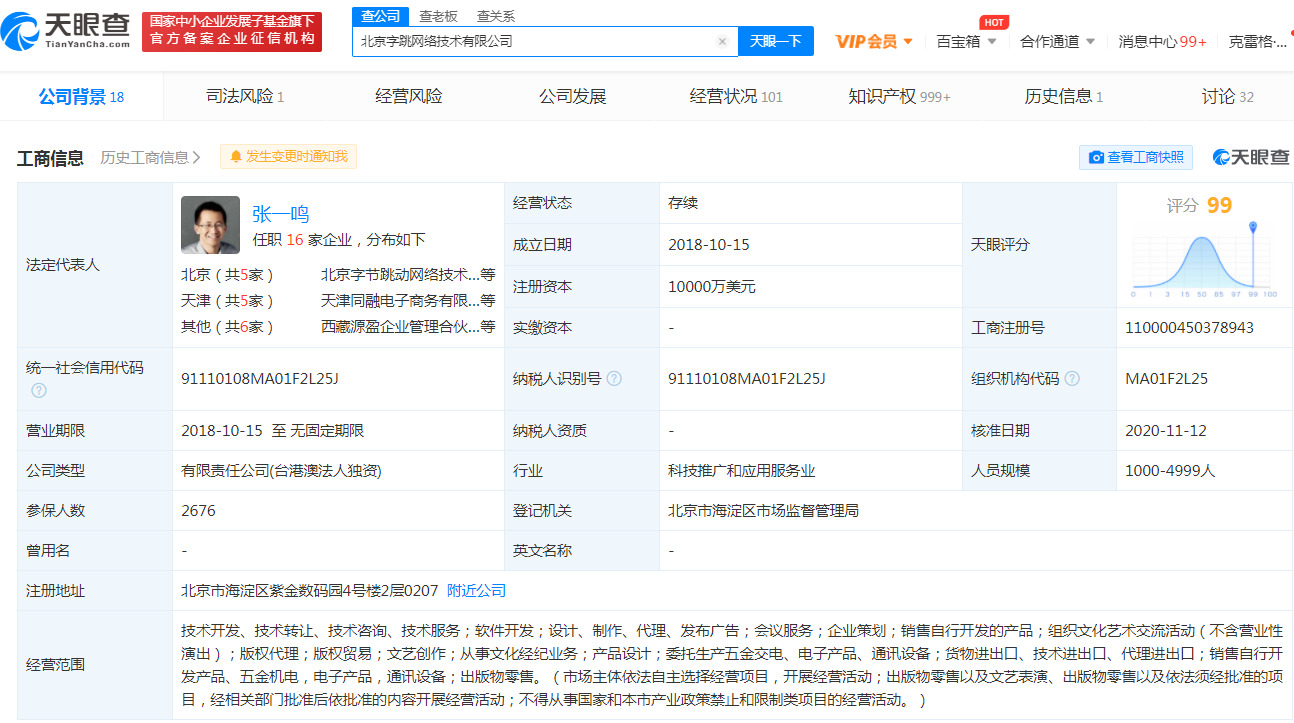Select the 查关系 search tab
The width and height of the screenshot is (1294, 723).
[x=496, y=15]
